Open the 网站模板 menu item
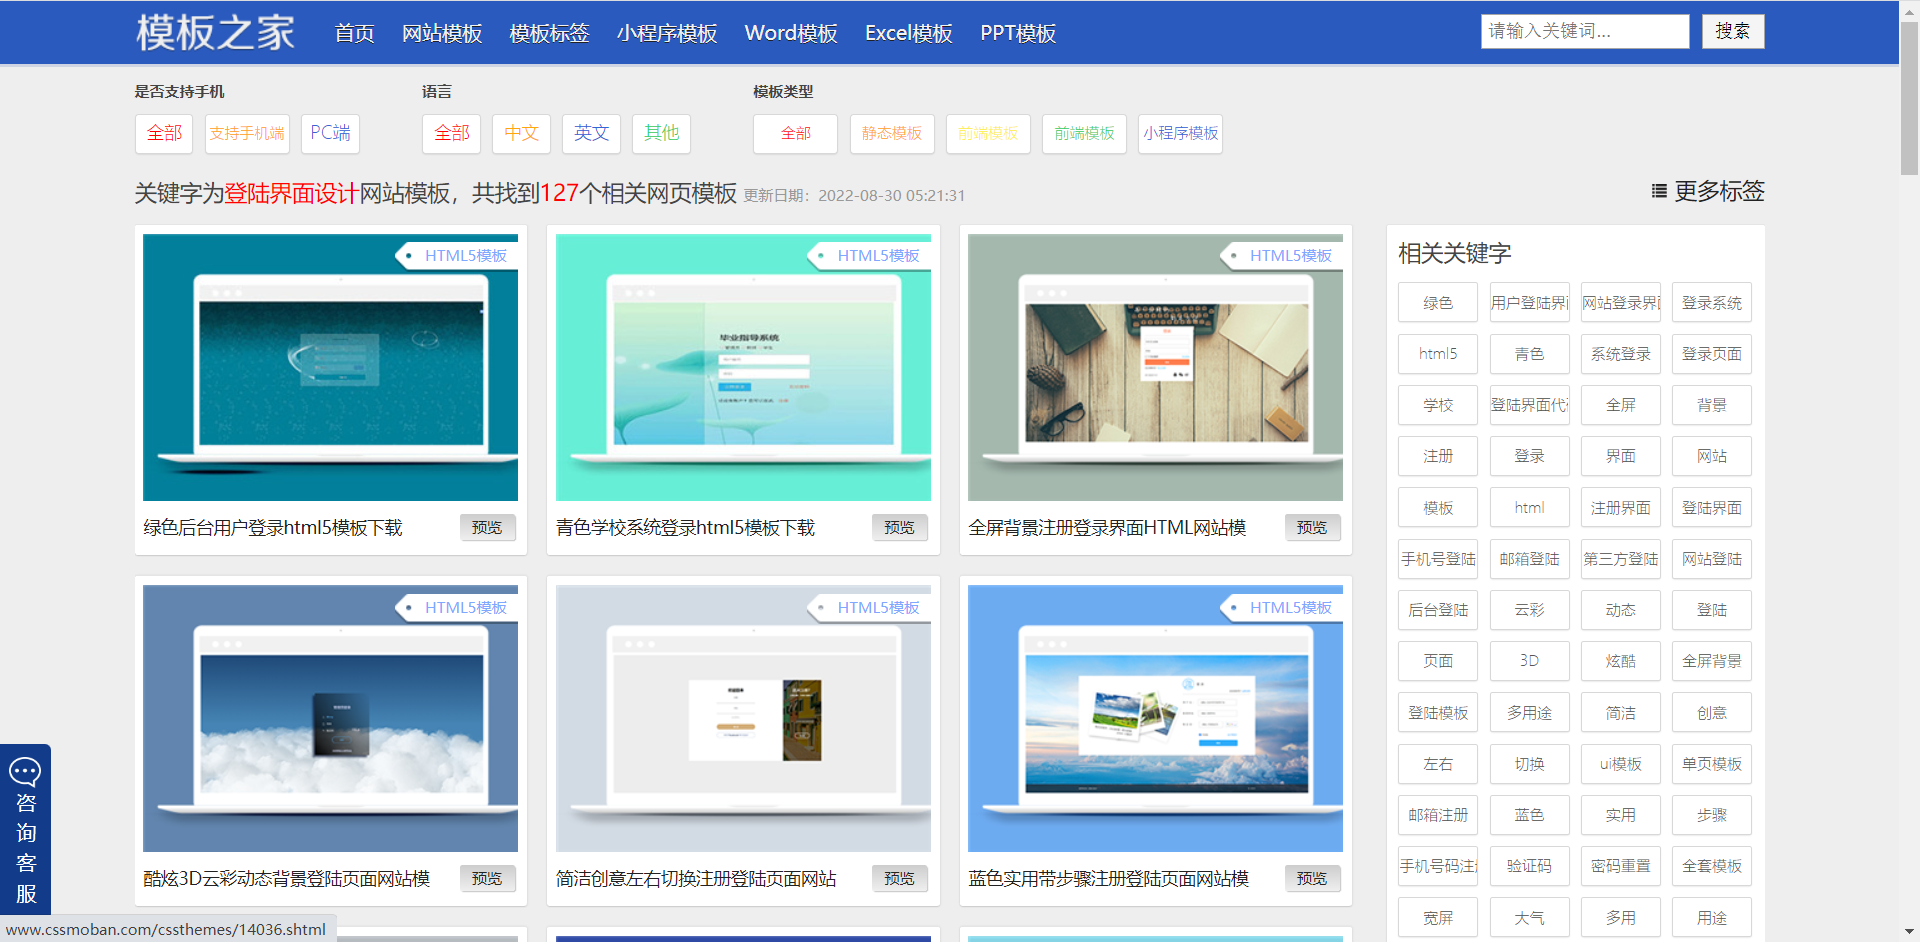The image size is (1920, 942). click(x=442, y=33)
